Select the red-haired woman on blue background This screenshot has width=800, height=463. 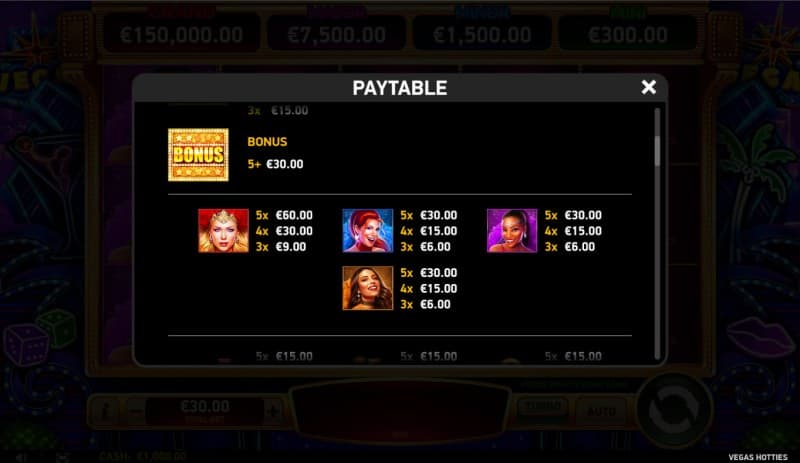(x=368, y=231)
